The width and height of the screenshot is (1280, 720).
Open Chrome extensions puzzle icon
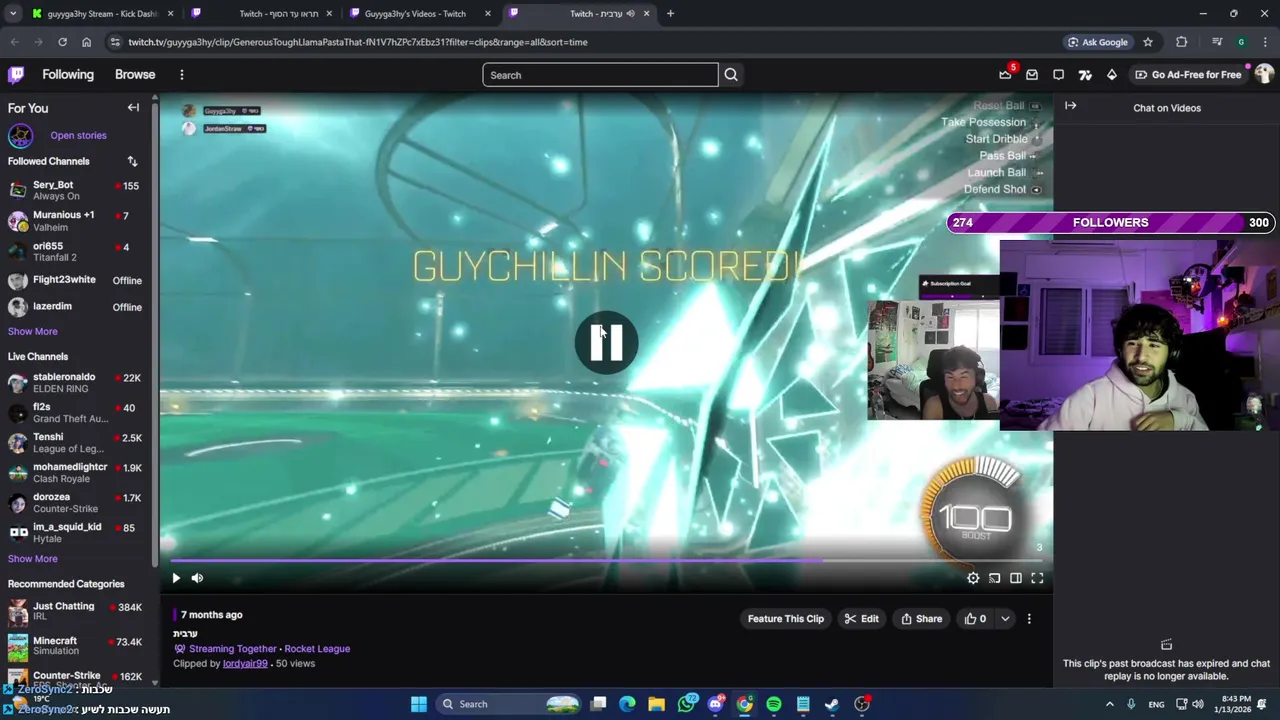click(1182, 42)
